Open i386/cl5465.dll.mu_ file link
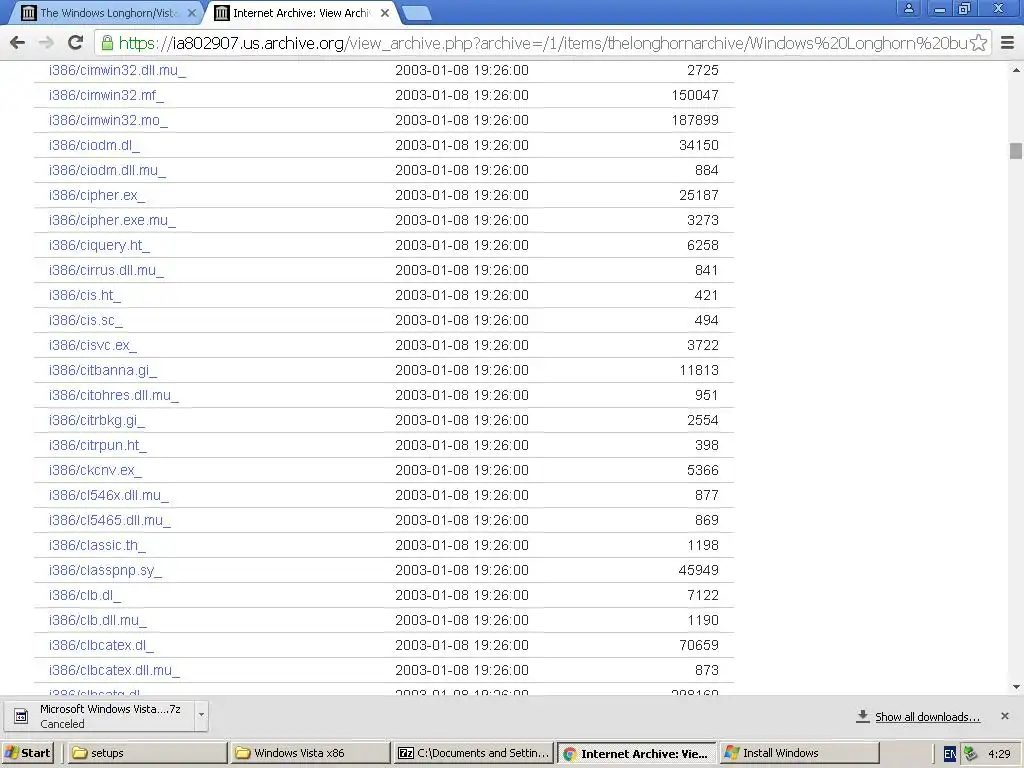 point(110,520)
